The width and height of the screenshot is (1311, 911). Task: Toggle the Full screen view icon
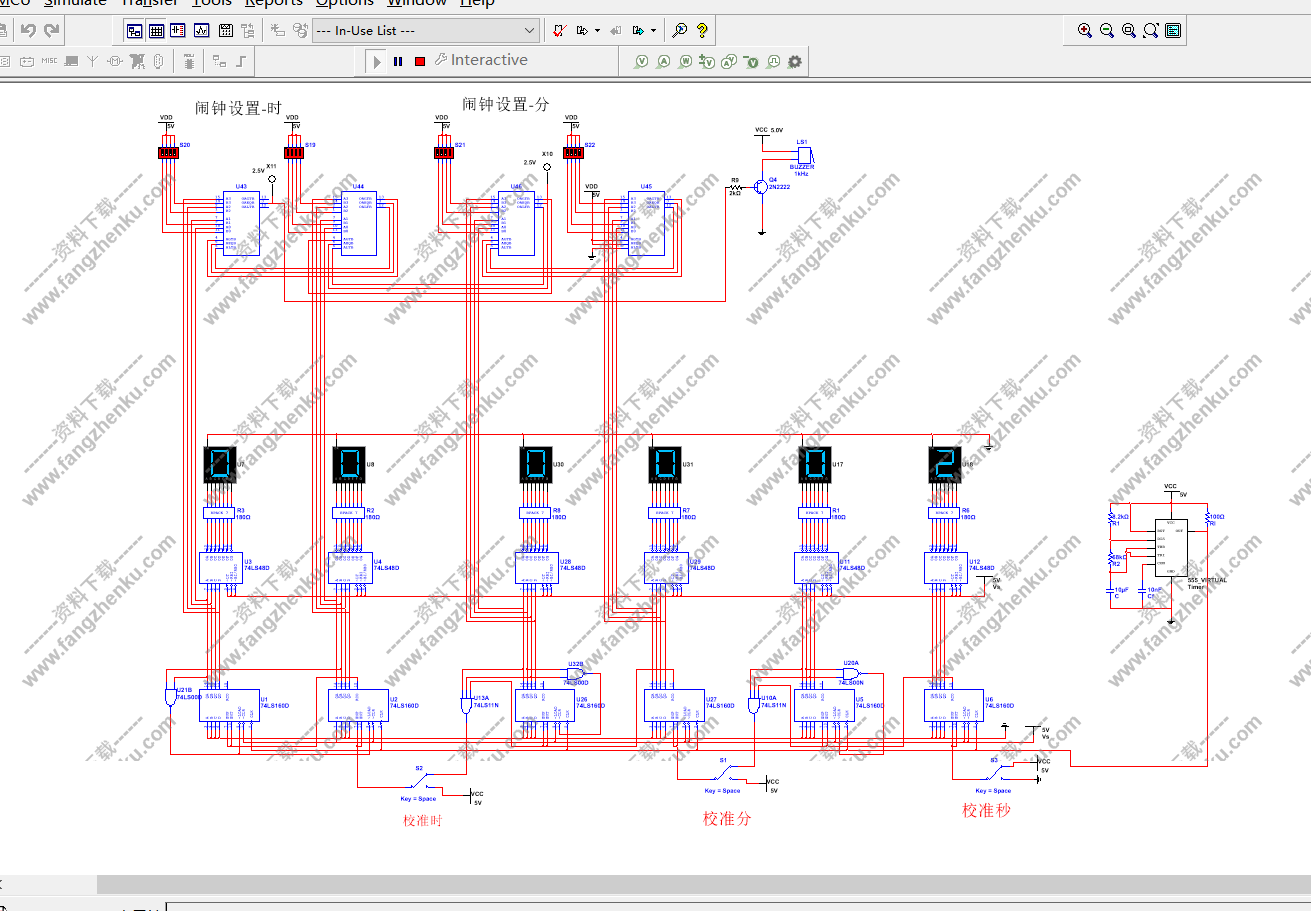[1173, 30]
